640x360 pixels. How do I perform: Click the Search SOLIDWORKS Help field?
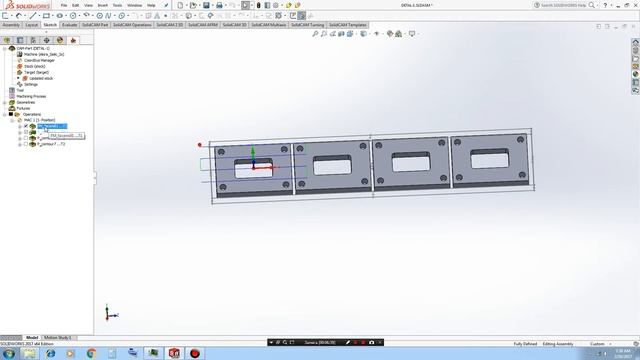pos(563,5)
